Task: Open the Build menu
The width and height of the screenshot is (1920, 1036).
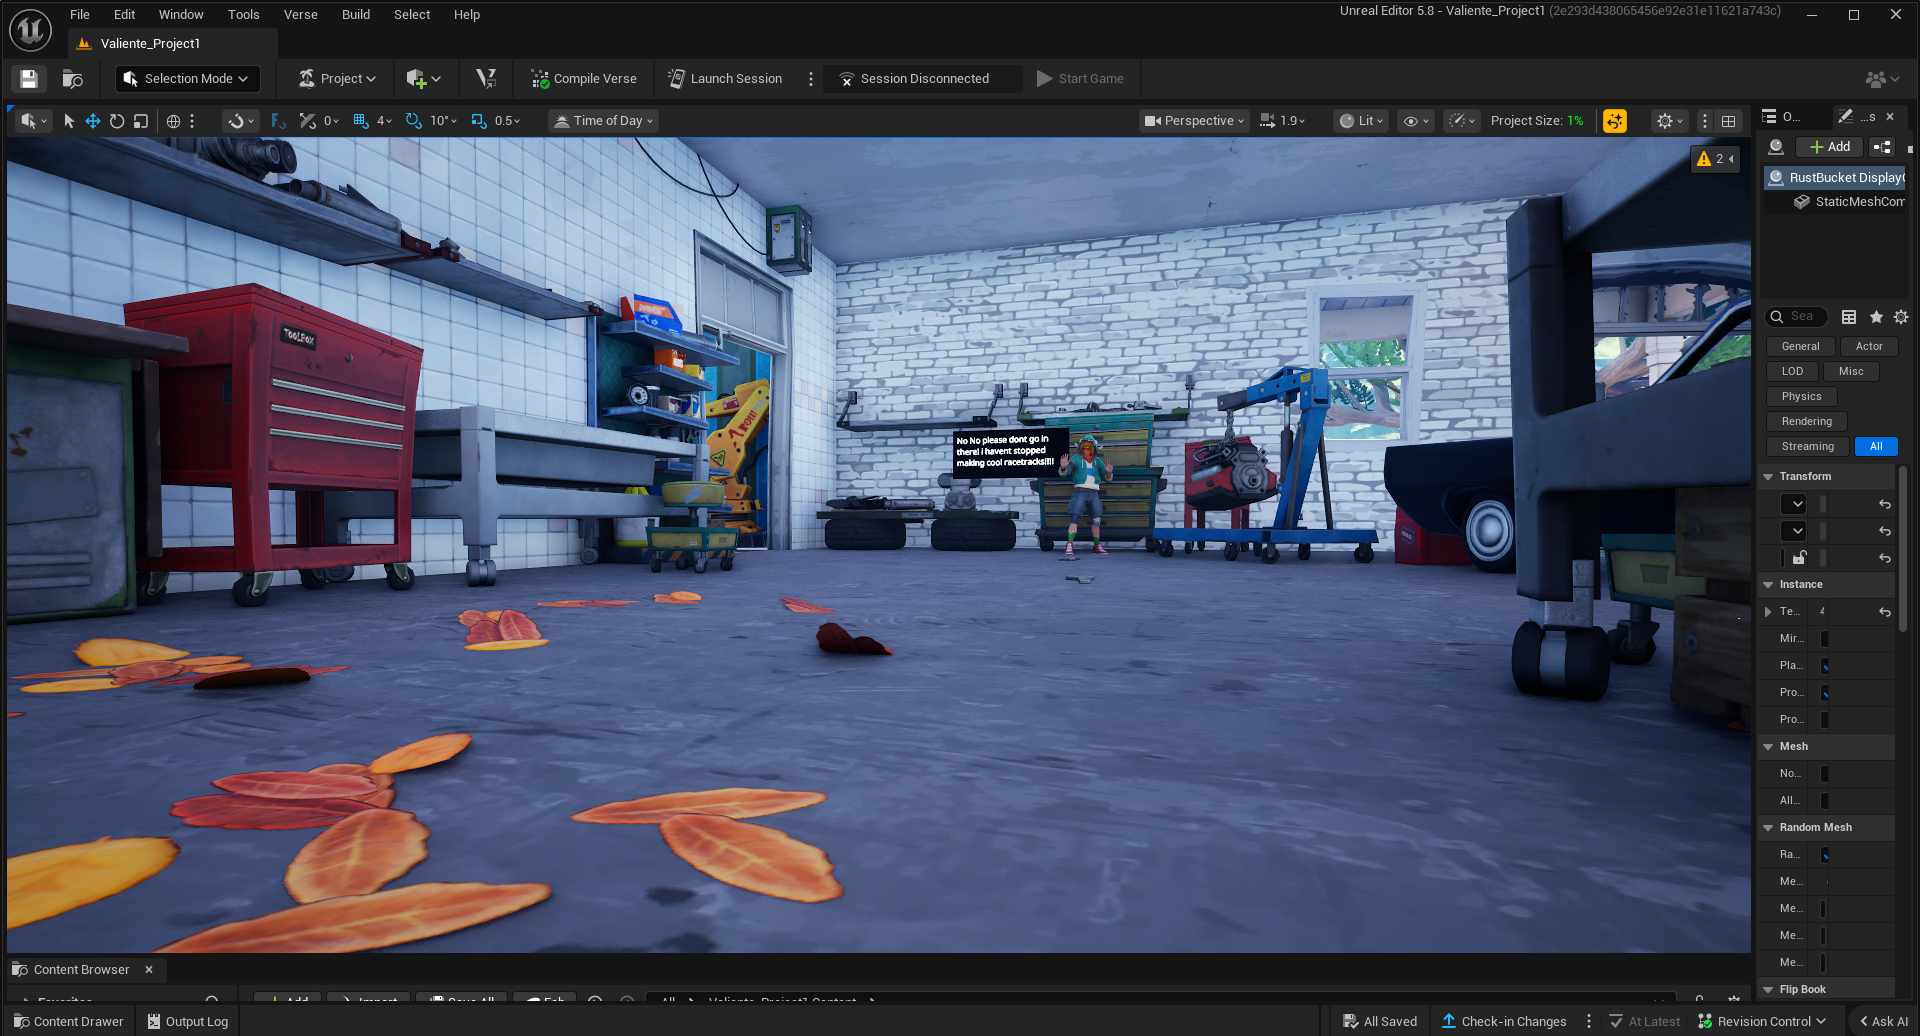Action: tap(356, 15)
